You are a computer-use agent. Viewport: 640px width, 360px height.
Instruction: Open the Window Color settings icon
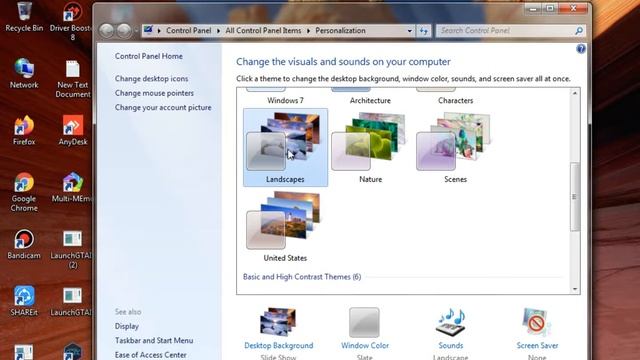click(x=364, y=322)
